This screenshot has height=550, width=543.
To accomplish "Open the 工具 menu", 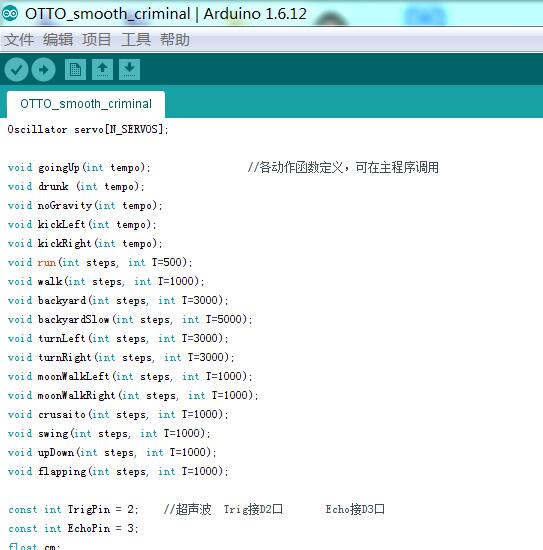I will click(x=136, y=39).
